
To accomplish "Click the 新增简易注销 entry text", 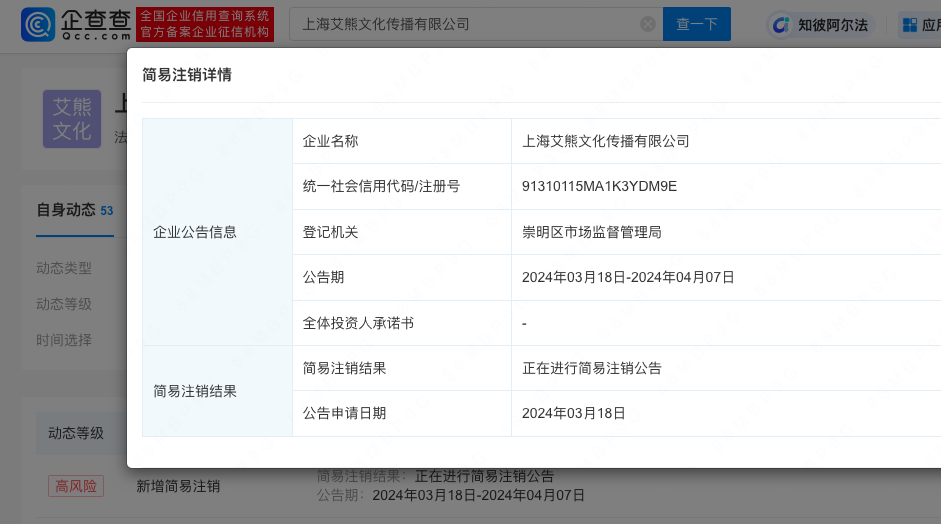I will 178,486.
